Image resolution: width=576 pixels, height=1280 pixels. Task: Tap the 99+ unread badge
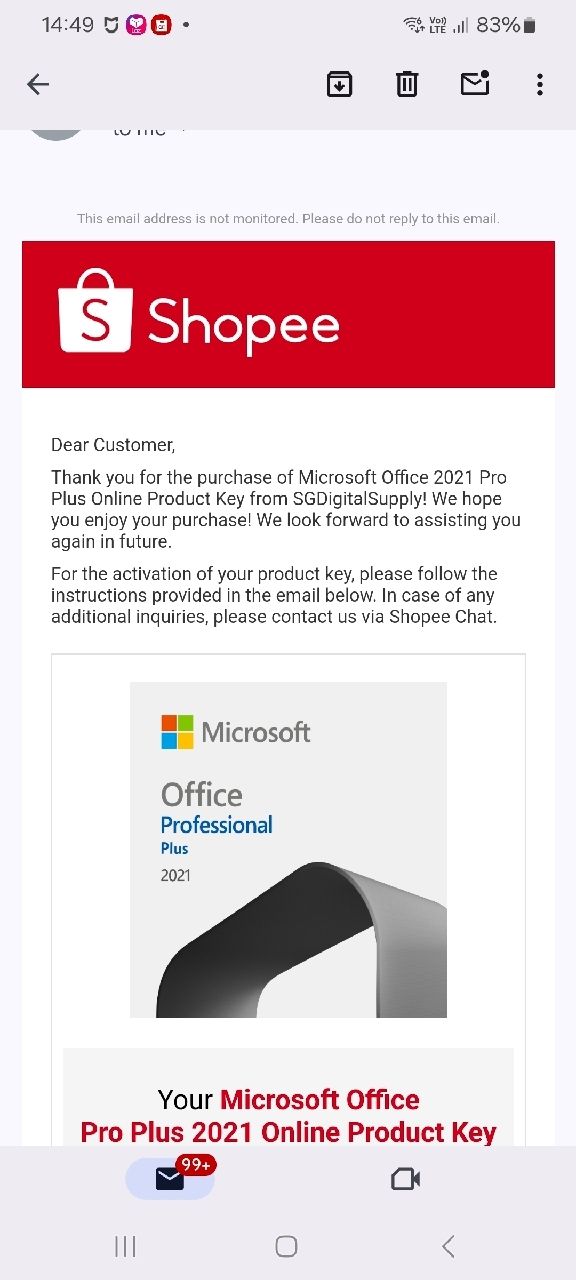point(196,1165)
